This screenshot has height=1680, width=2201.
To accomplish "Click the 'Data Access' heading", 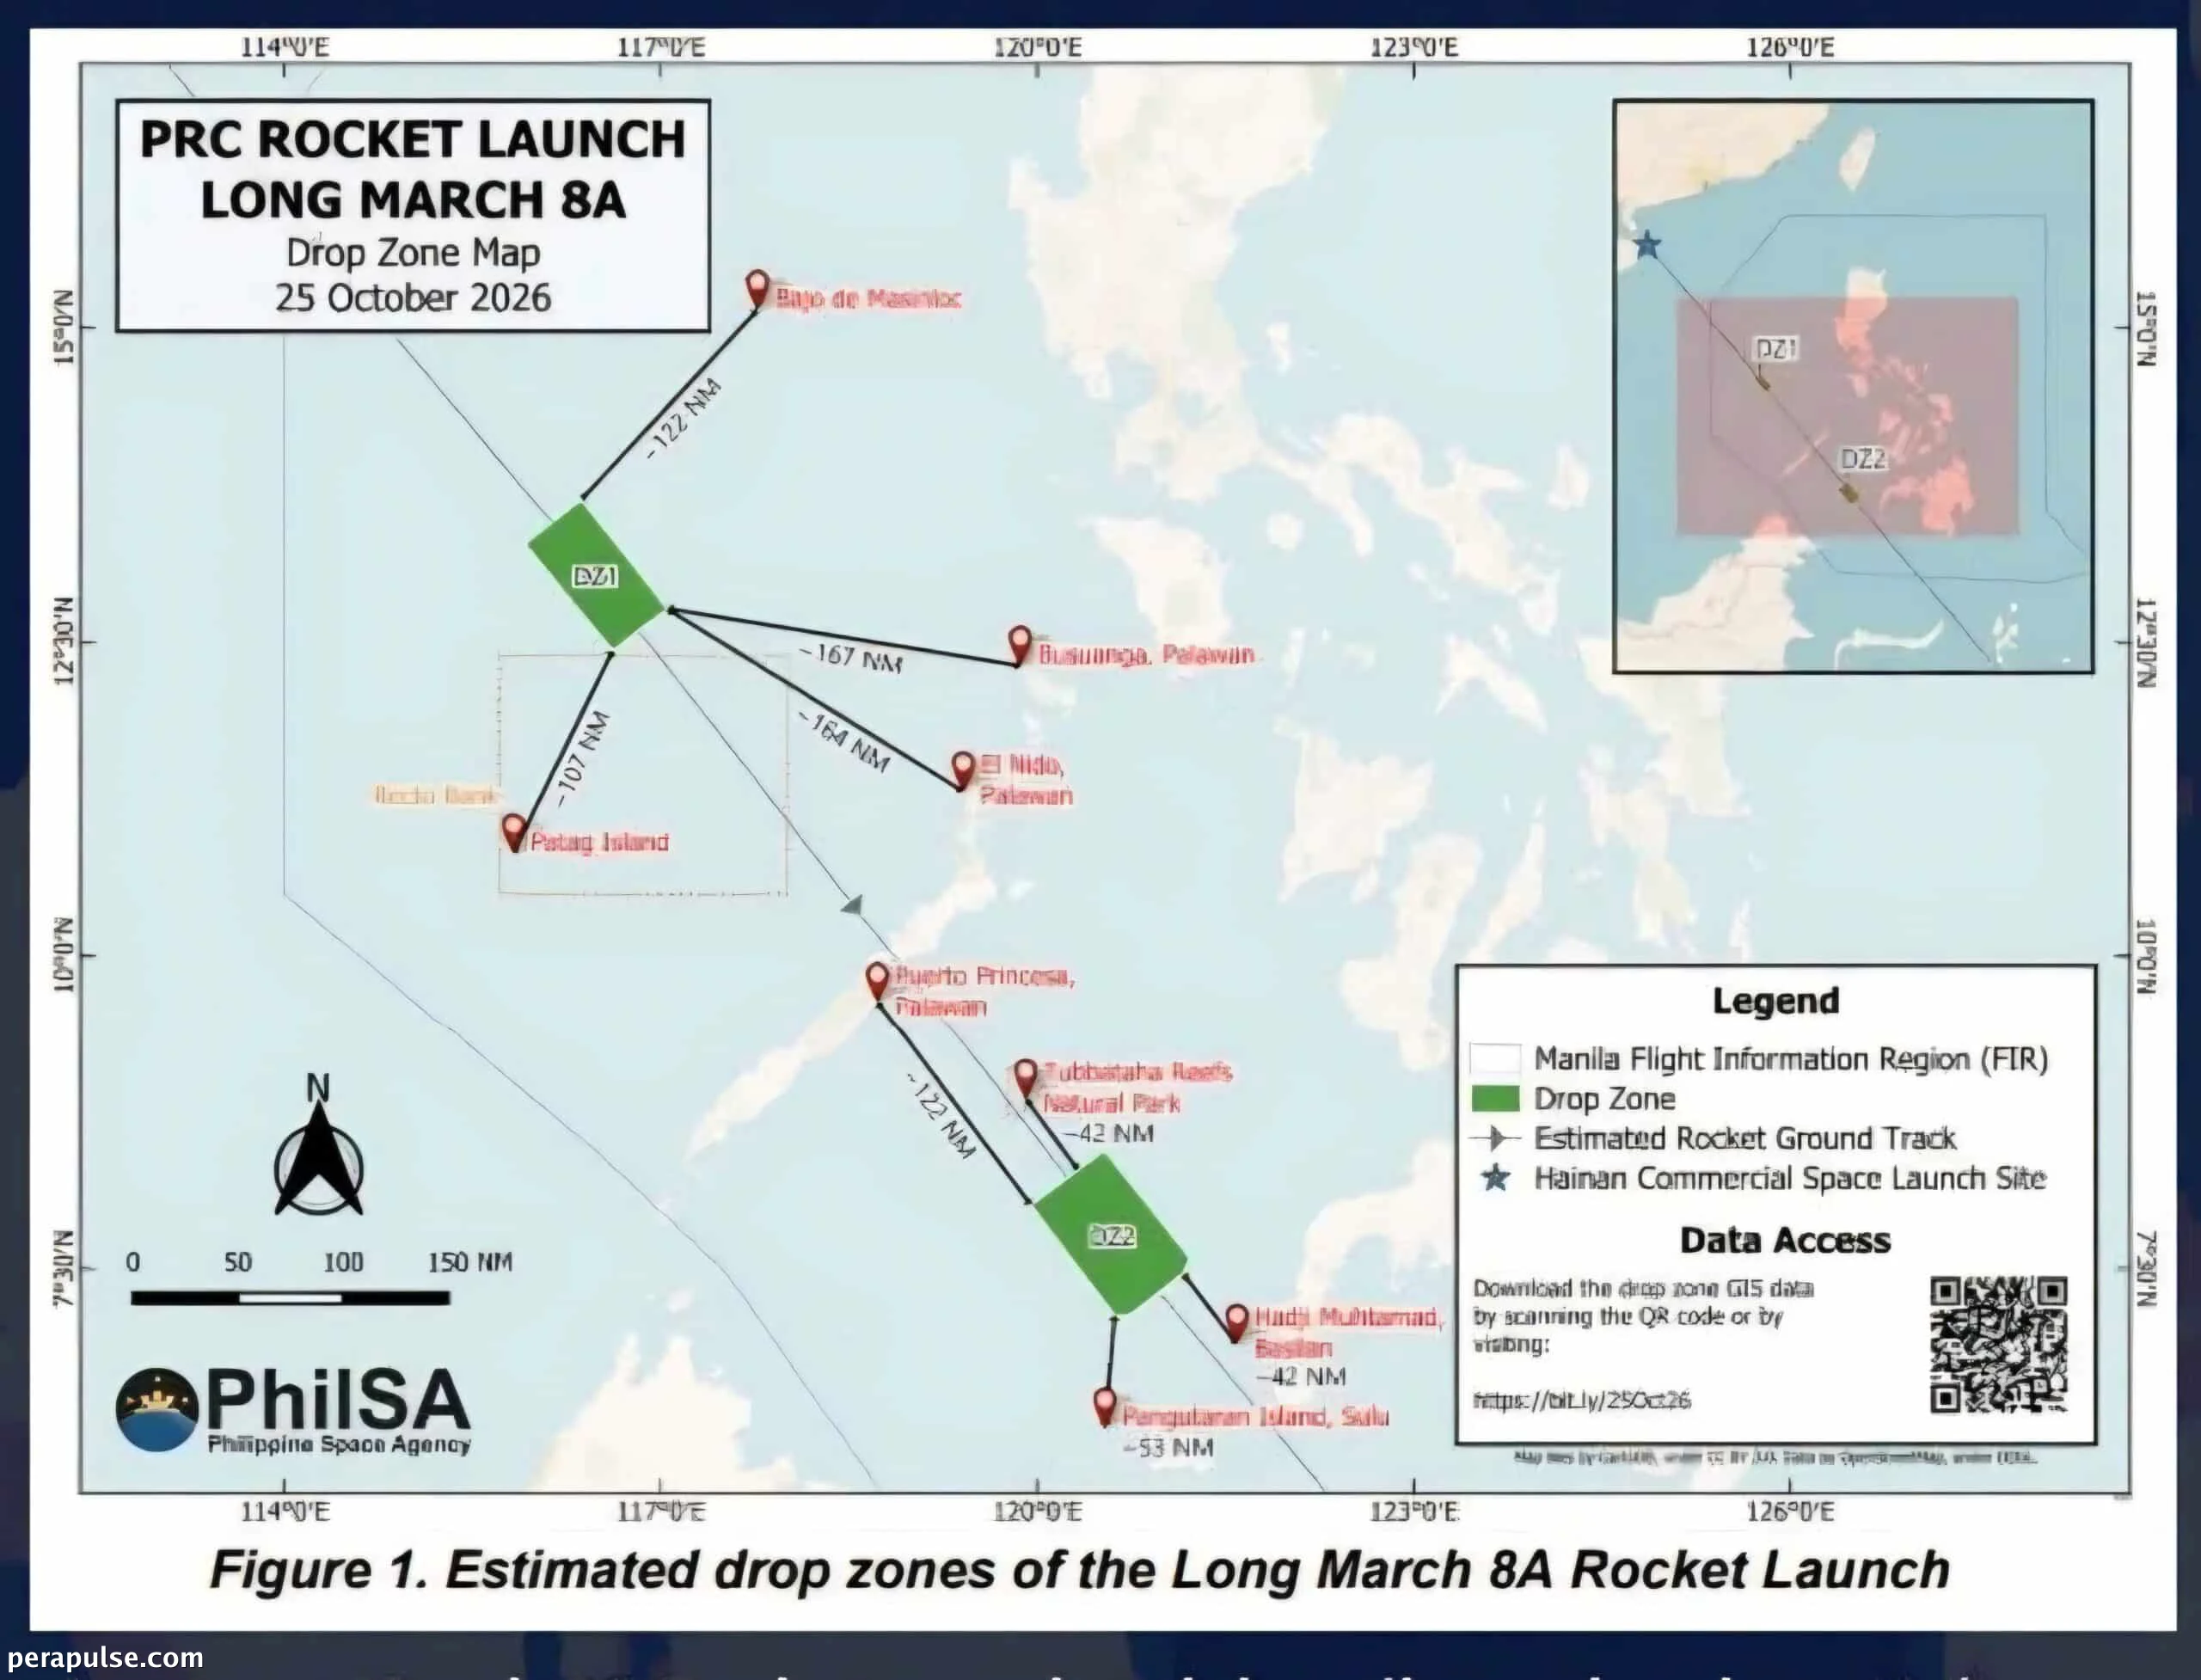I will coord(1785,1240).
